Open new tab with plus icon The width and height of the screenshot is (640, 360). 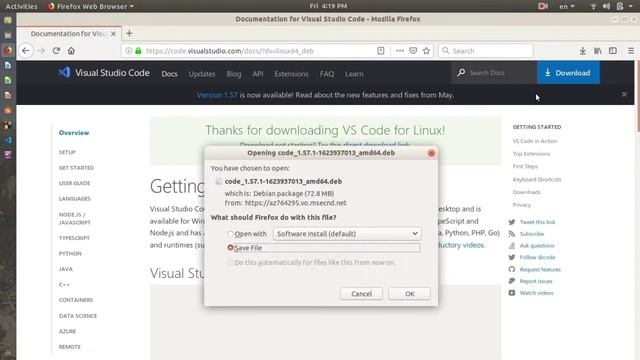pos(129,33)
